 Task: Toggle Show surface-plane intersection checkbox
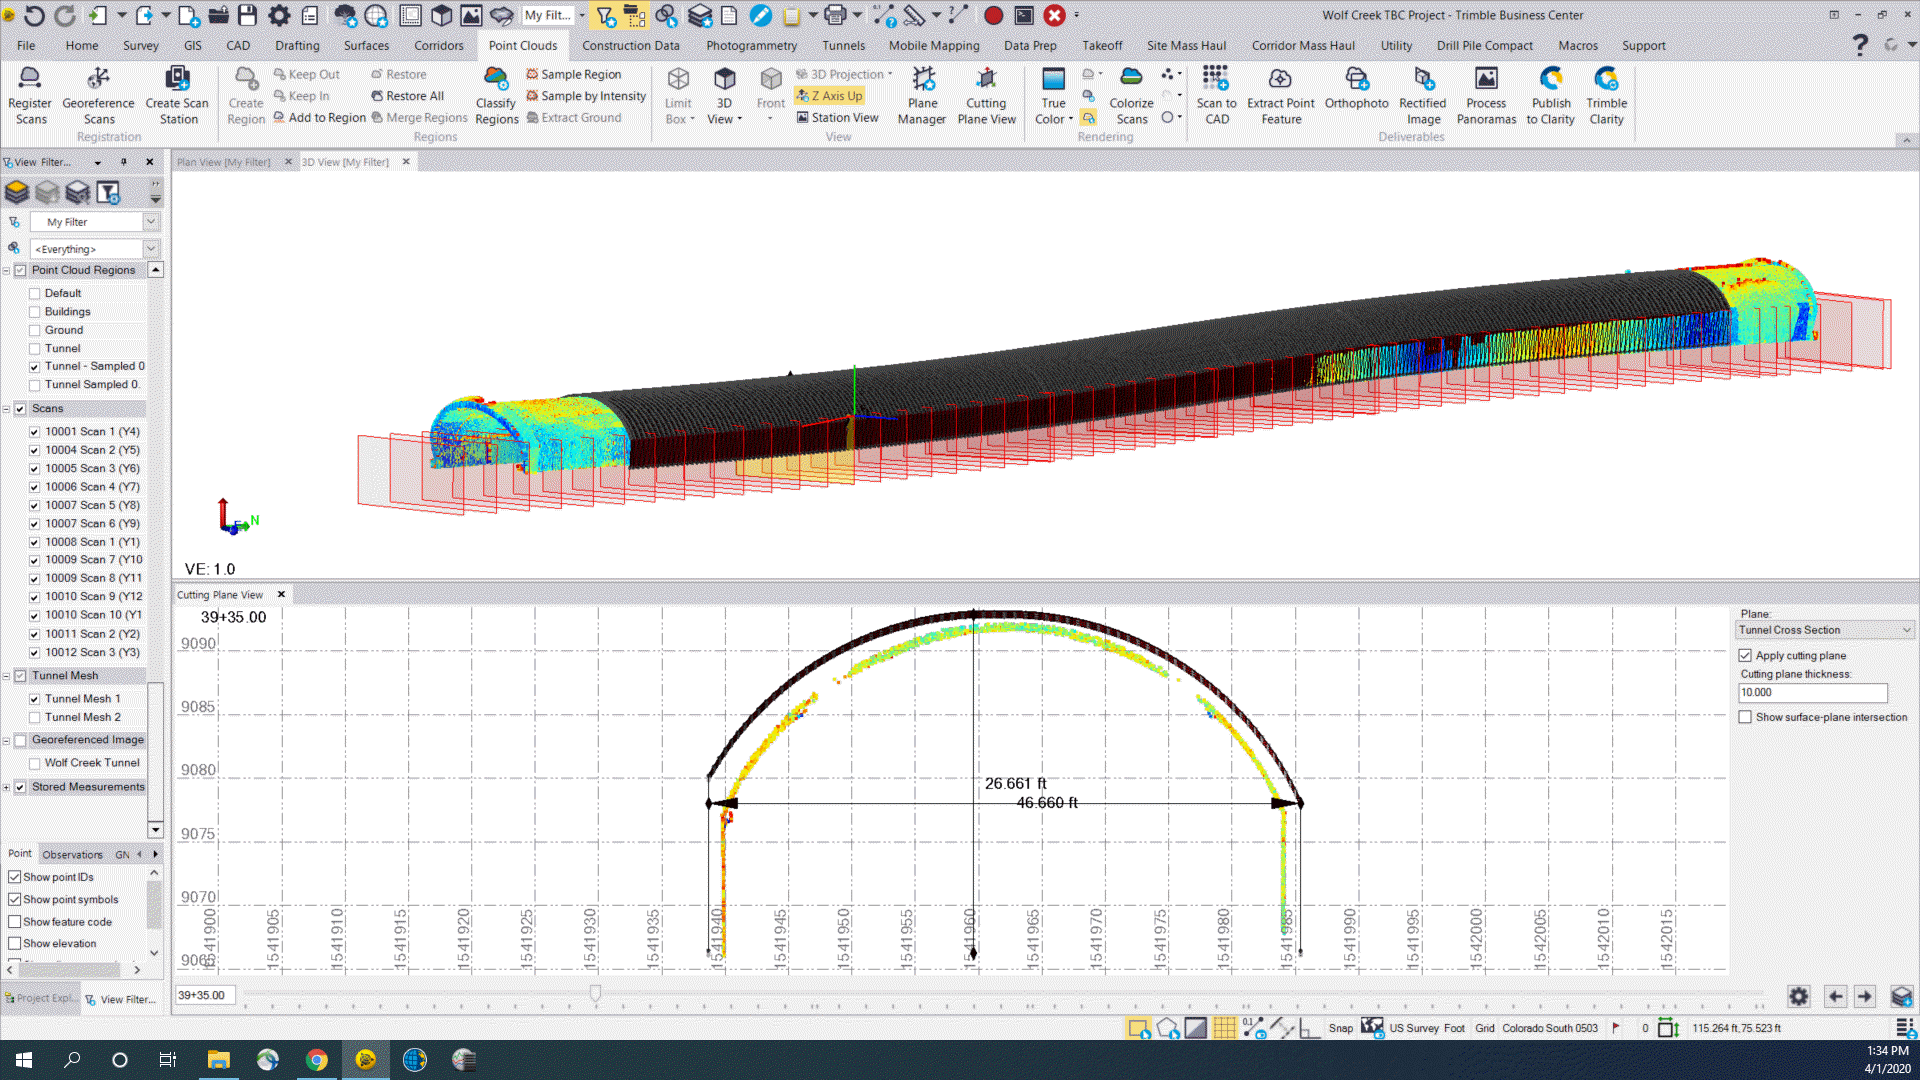tap(1745, 716)
